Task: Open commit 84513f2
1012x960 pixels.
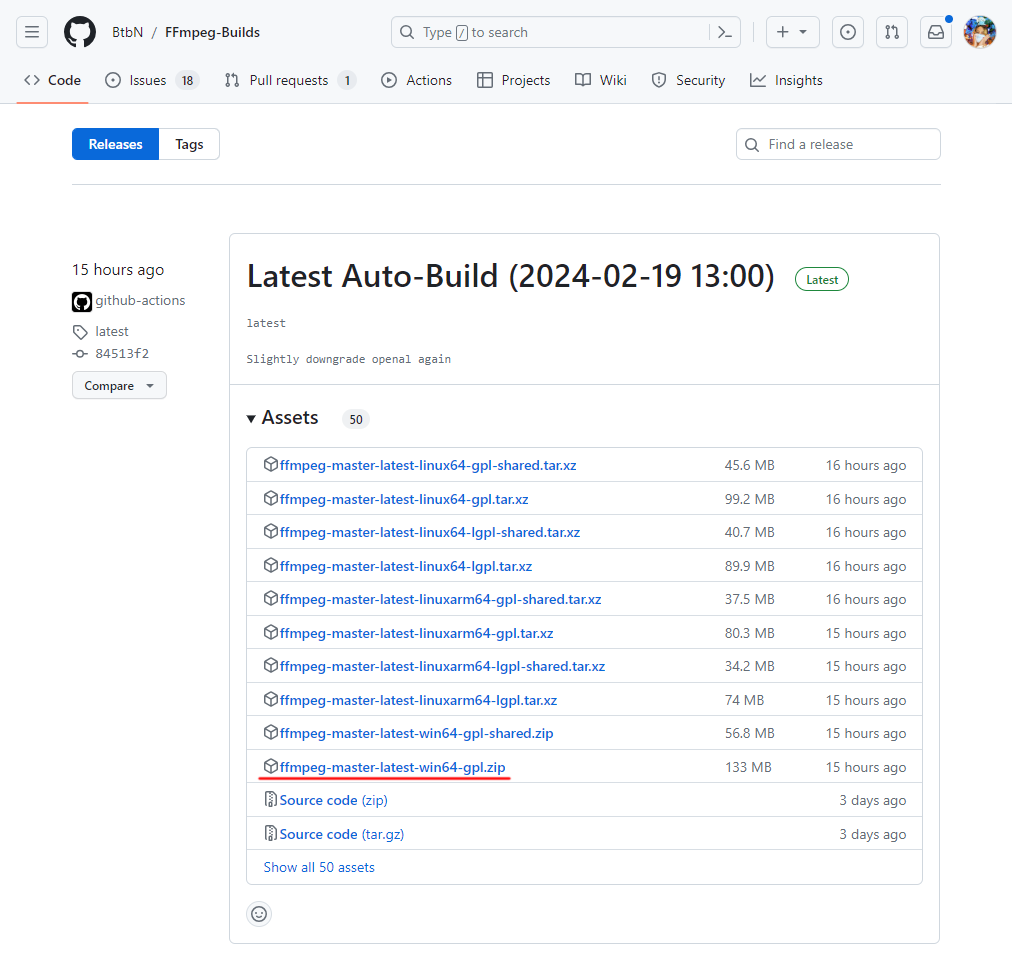Action: click(x=122, y=353)
